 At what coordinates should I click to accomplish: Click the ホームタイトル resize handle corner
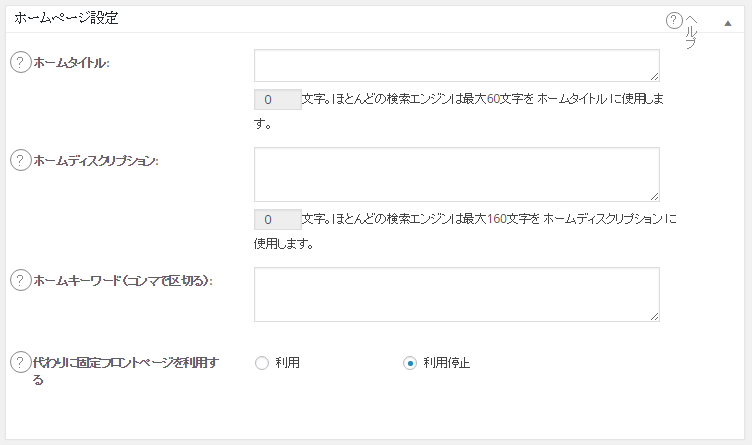point(655,77)
